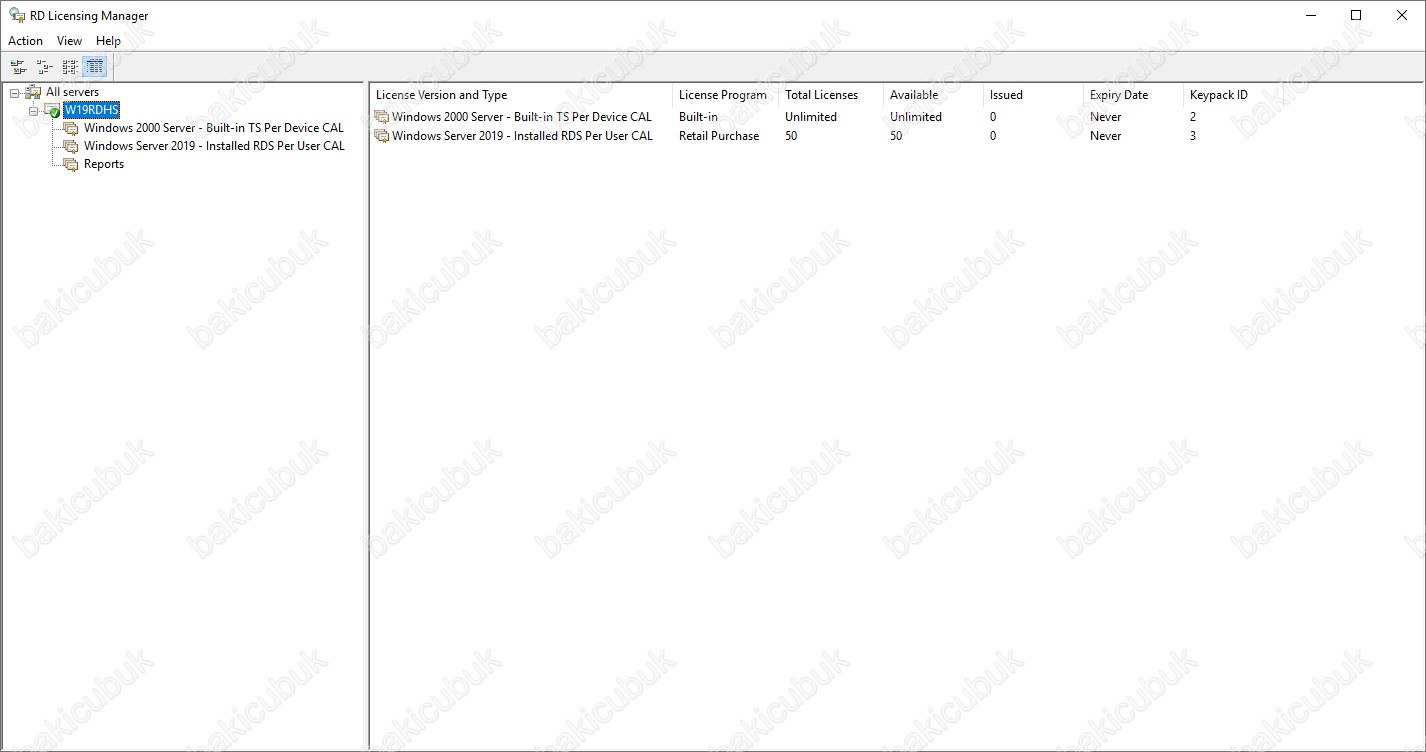This screenshot has height=752, width=1426.
Task: Click the Retail Purchase license program cell
Action: click(719, 136)
